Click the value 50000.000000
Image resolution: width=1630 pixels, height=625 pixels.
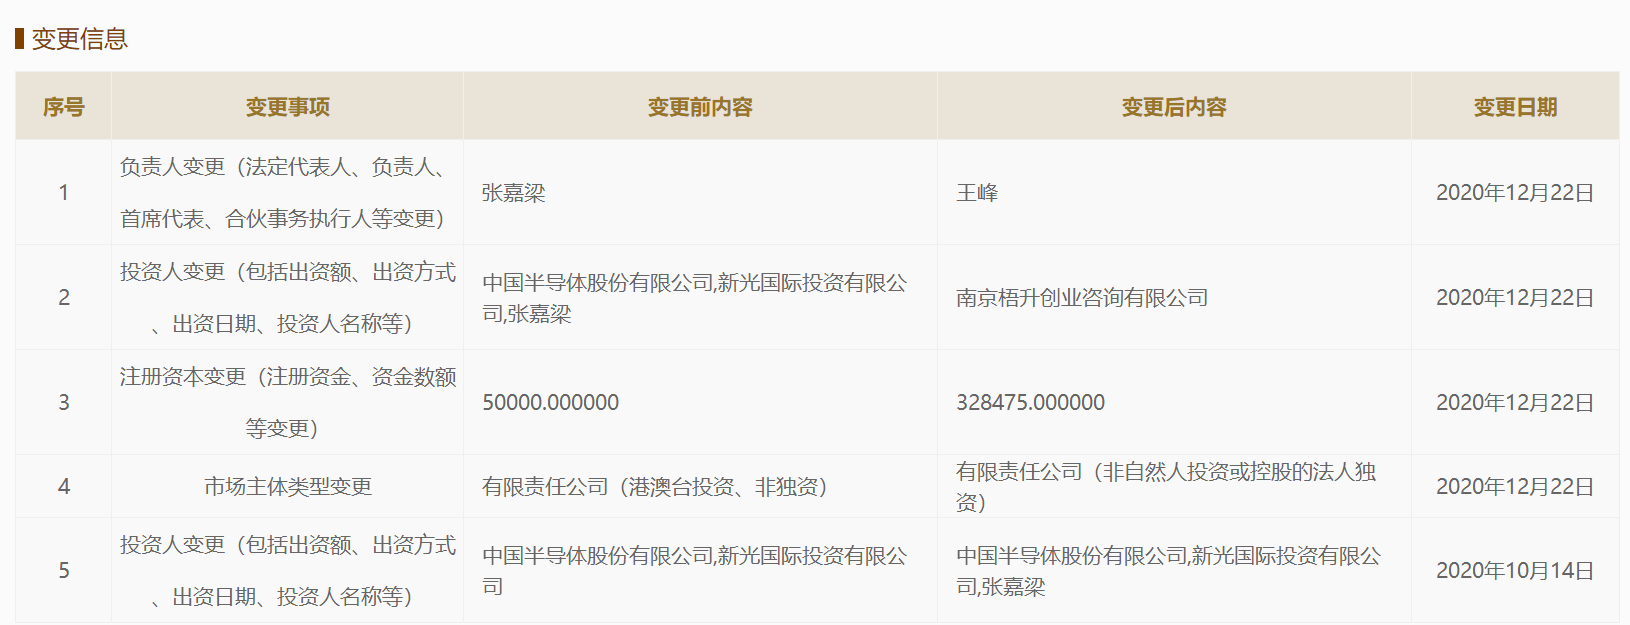click(550, 403)
